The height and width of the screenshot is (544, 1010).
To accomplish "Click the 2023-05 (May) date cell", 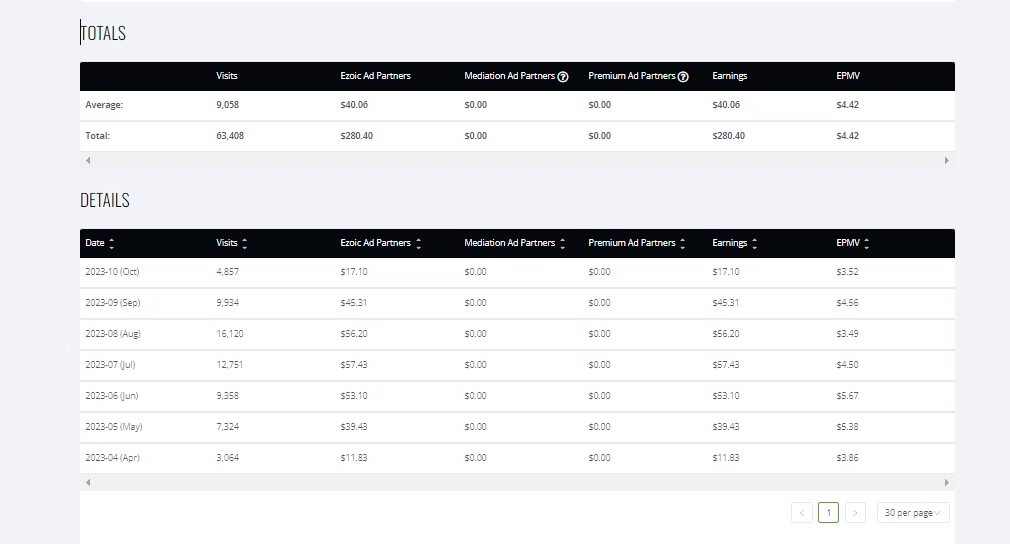I will (113, 426).
